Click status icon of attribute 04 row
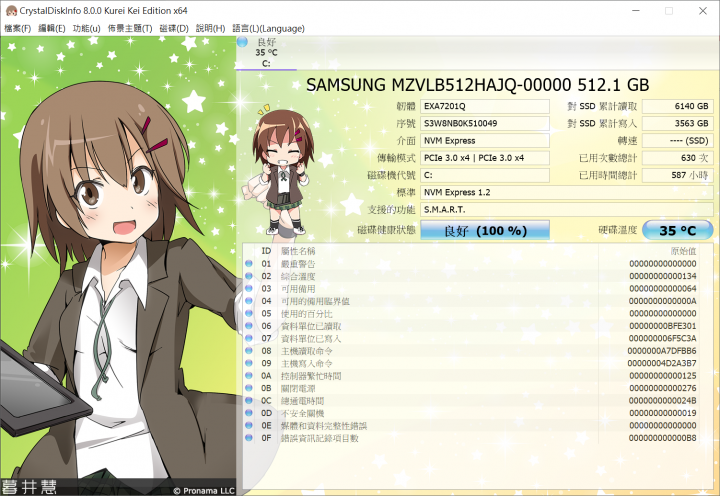The width and height of the screenshot is (720, 496). pos(249,301)
